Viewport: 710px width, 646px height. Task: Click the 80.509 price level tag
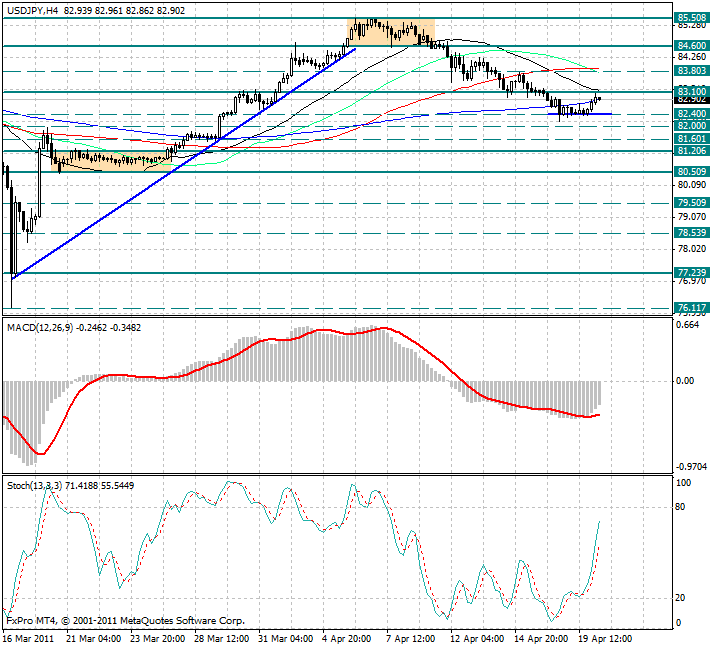[x=691, y=172]
